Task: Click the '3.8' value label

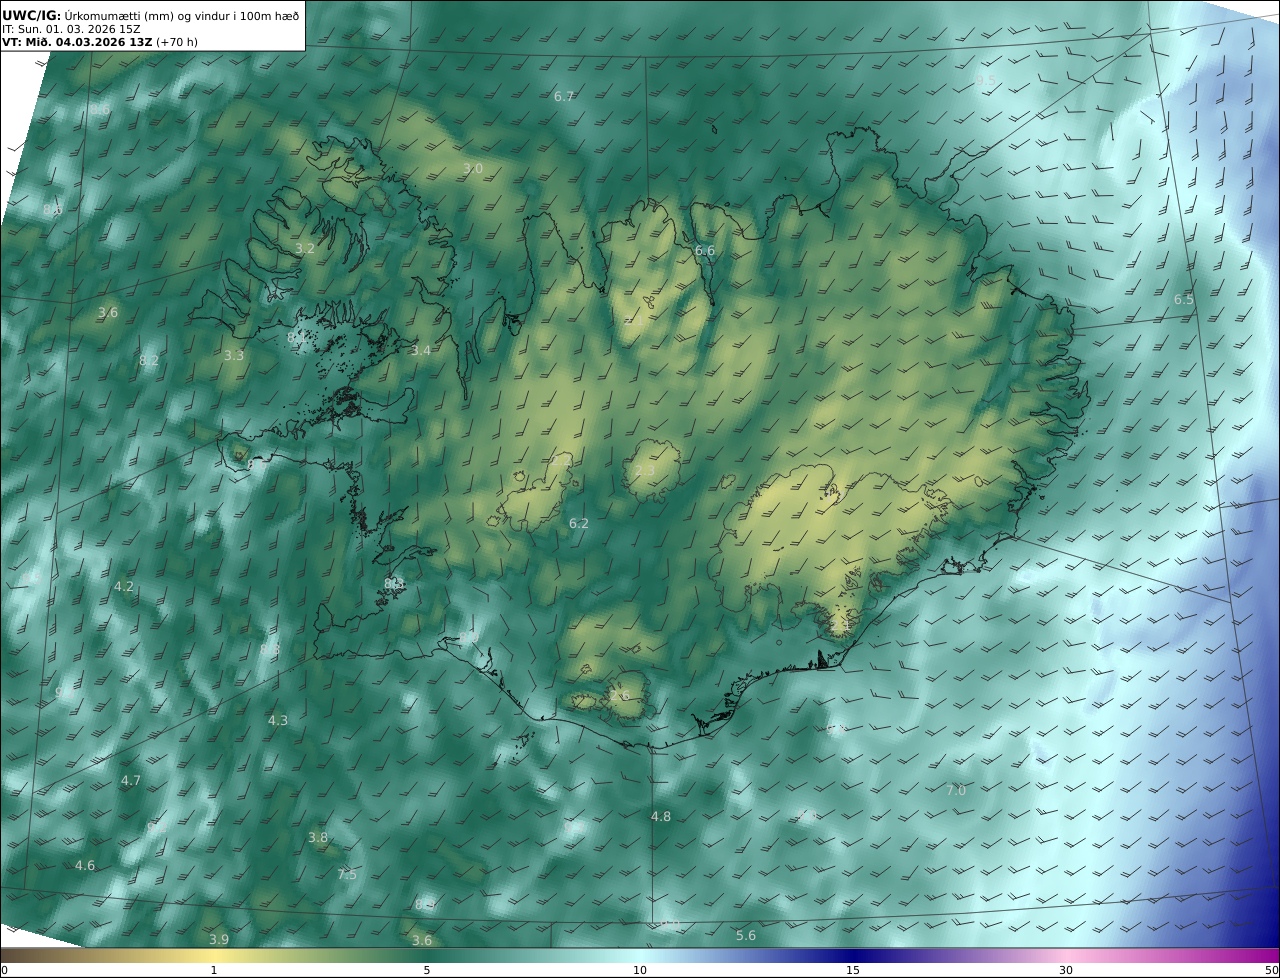Action: pyautogui.click(x=318, y=838)
